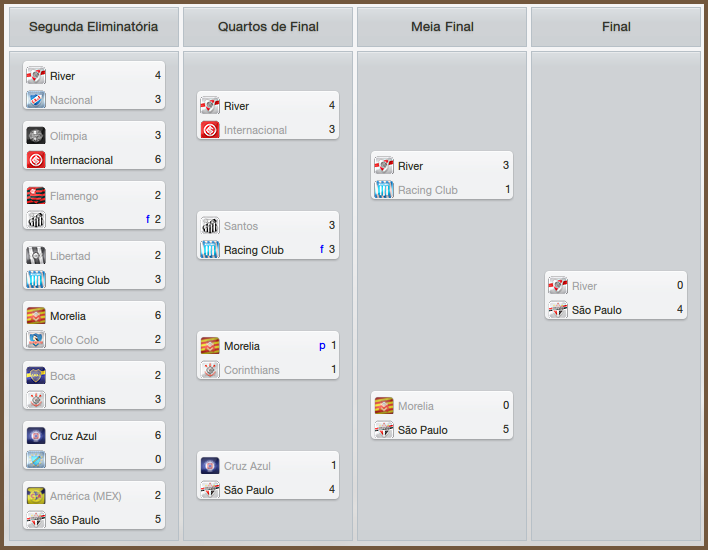This screenshot has width=708, height=550.
Task: Select the Quartos de Final header
Action: click(268, 27)
